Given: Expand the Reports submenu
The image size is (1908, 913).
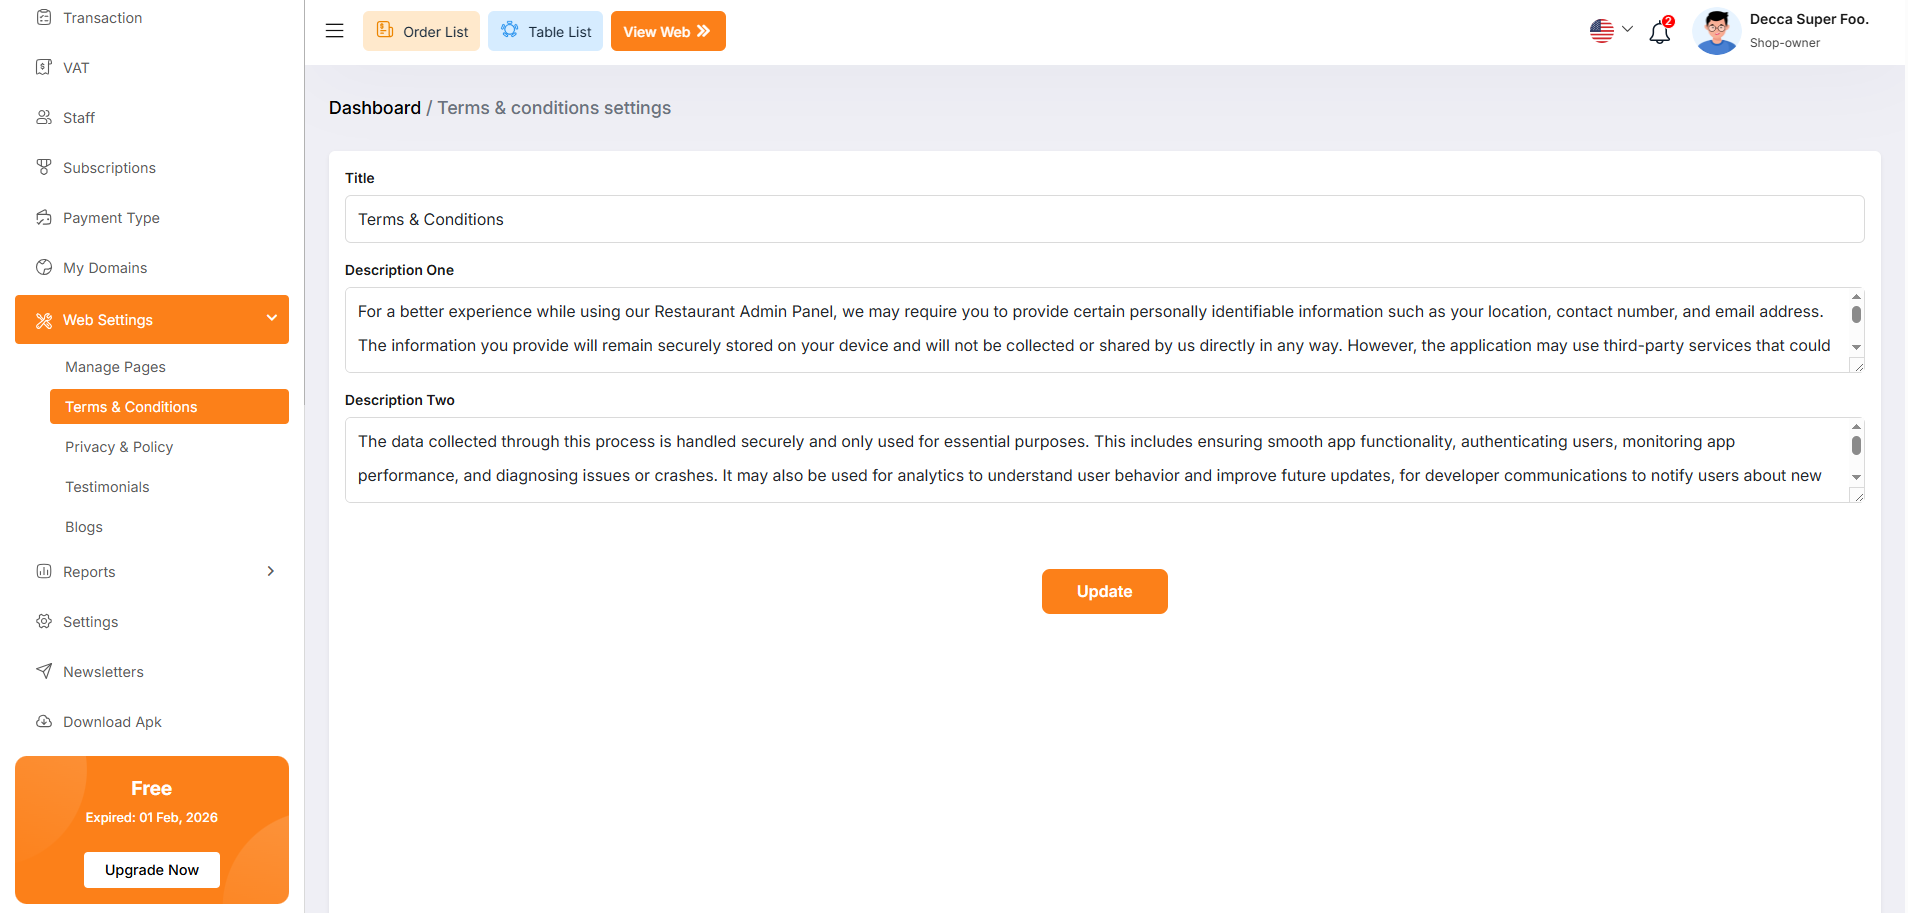Looking at the screenshot, I should (270, 572).
